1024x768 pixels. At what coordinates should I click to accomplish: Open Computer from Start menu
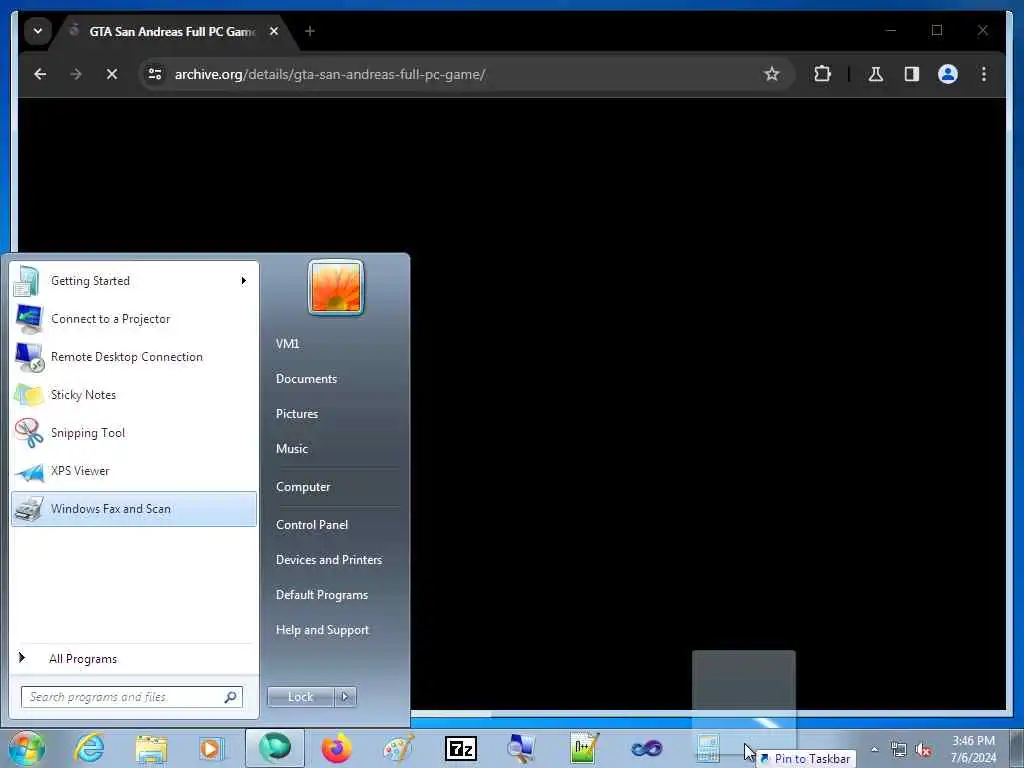tap(303, 487)
